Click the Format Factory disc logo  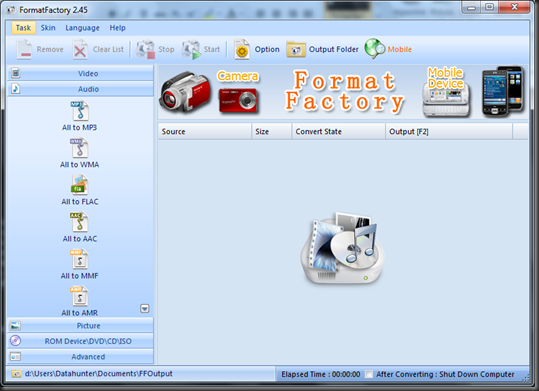(x=342, y=249)
